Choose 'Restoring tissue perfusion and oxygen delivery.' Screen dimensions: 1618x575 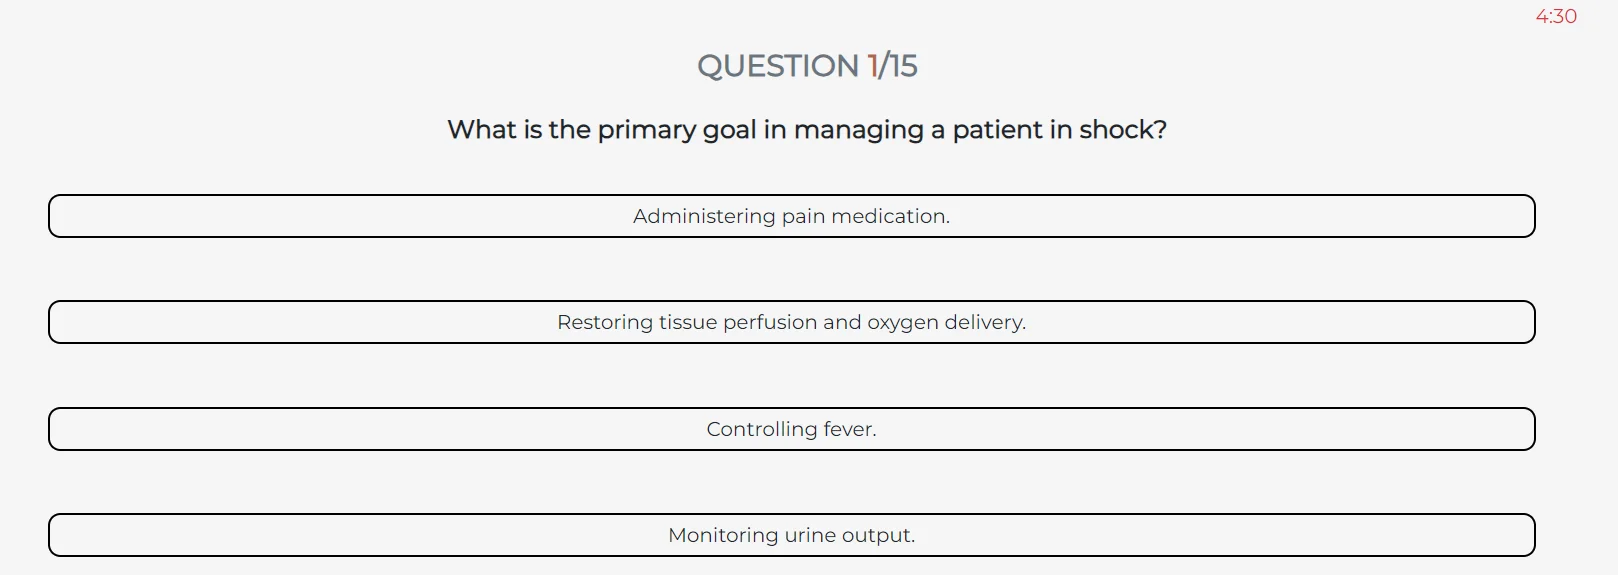point(791,322)
